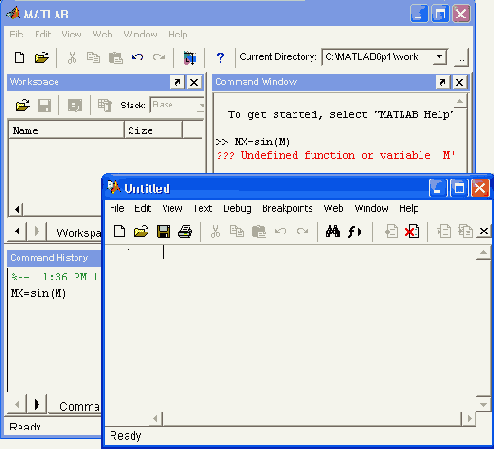Click Cut scissors in Untitled editor toolbar
This screenshot has height=449, width=494.
[215, 231]
